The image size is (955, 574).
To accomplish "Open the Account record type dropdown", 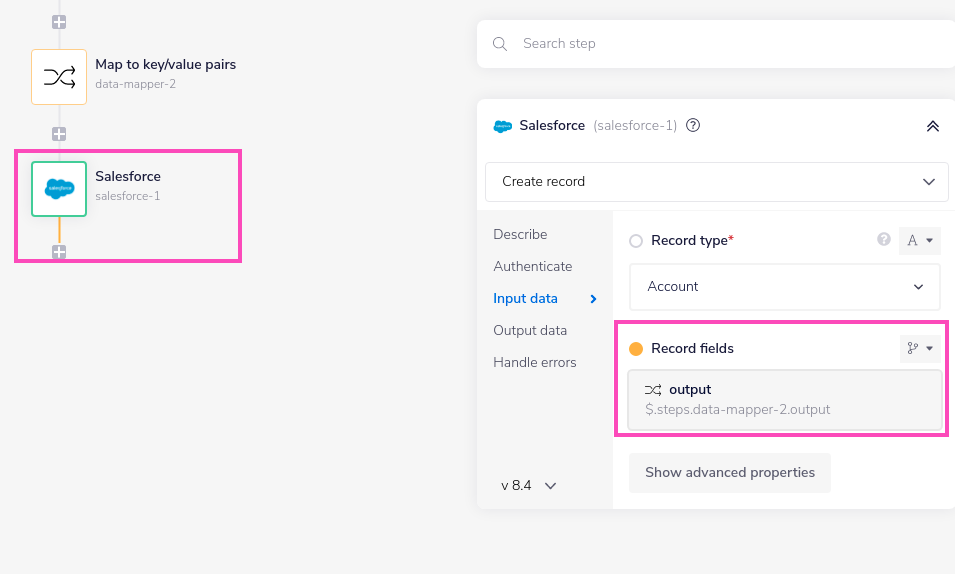I will pyautogui.click(x=784, y=287).
